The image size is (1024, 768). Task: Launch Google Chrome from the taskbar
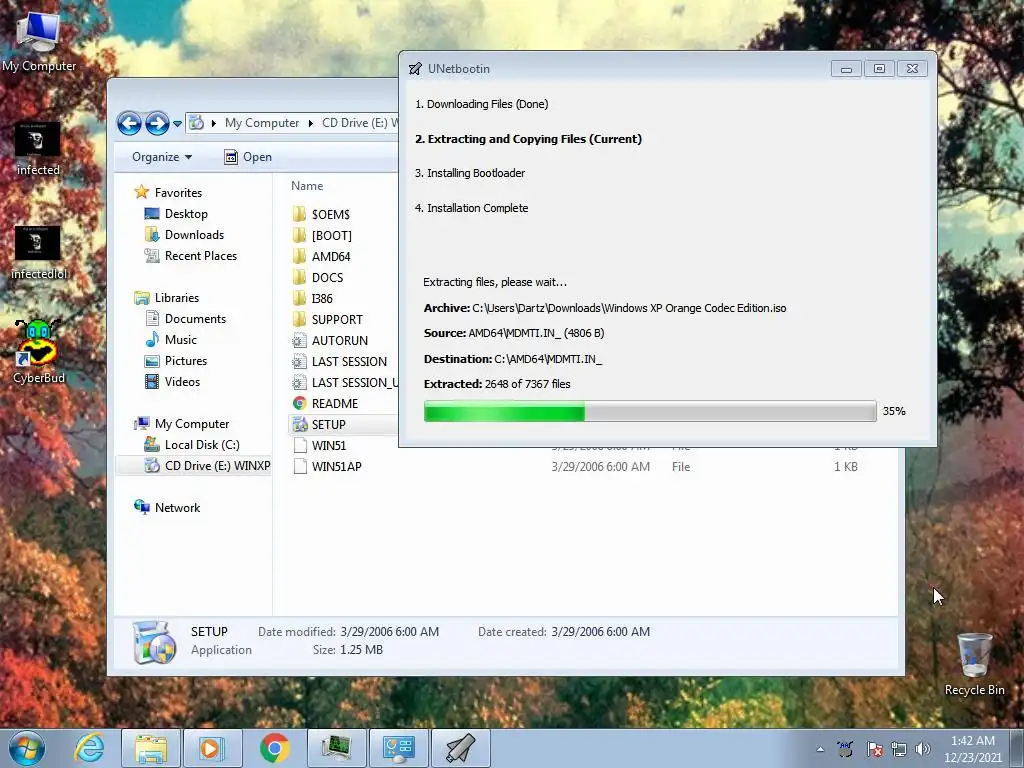pyautogui.click(x=274, y=748)
